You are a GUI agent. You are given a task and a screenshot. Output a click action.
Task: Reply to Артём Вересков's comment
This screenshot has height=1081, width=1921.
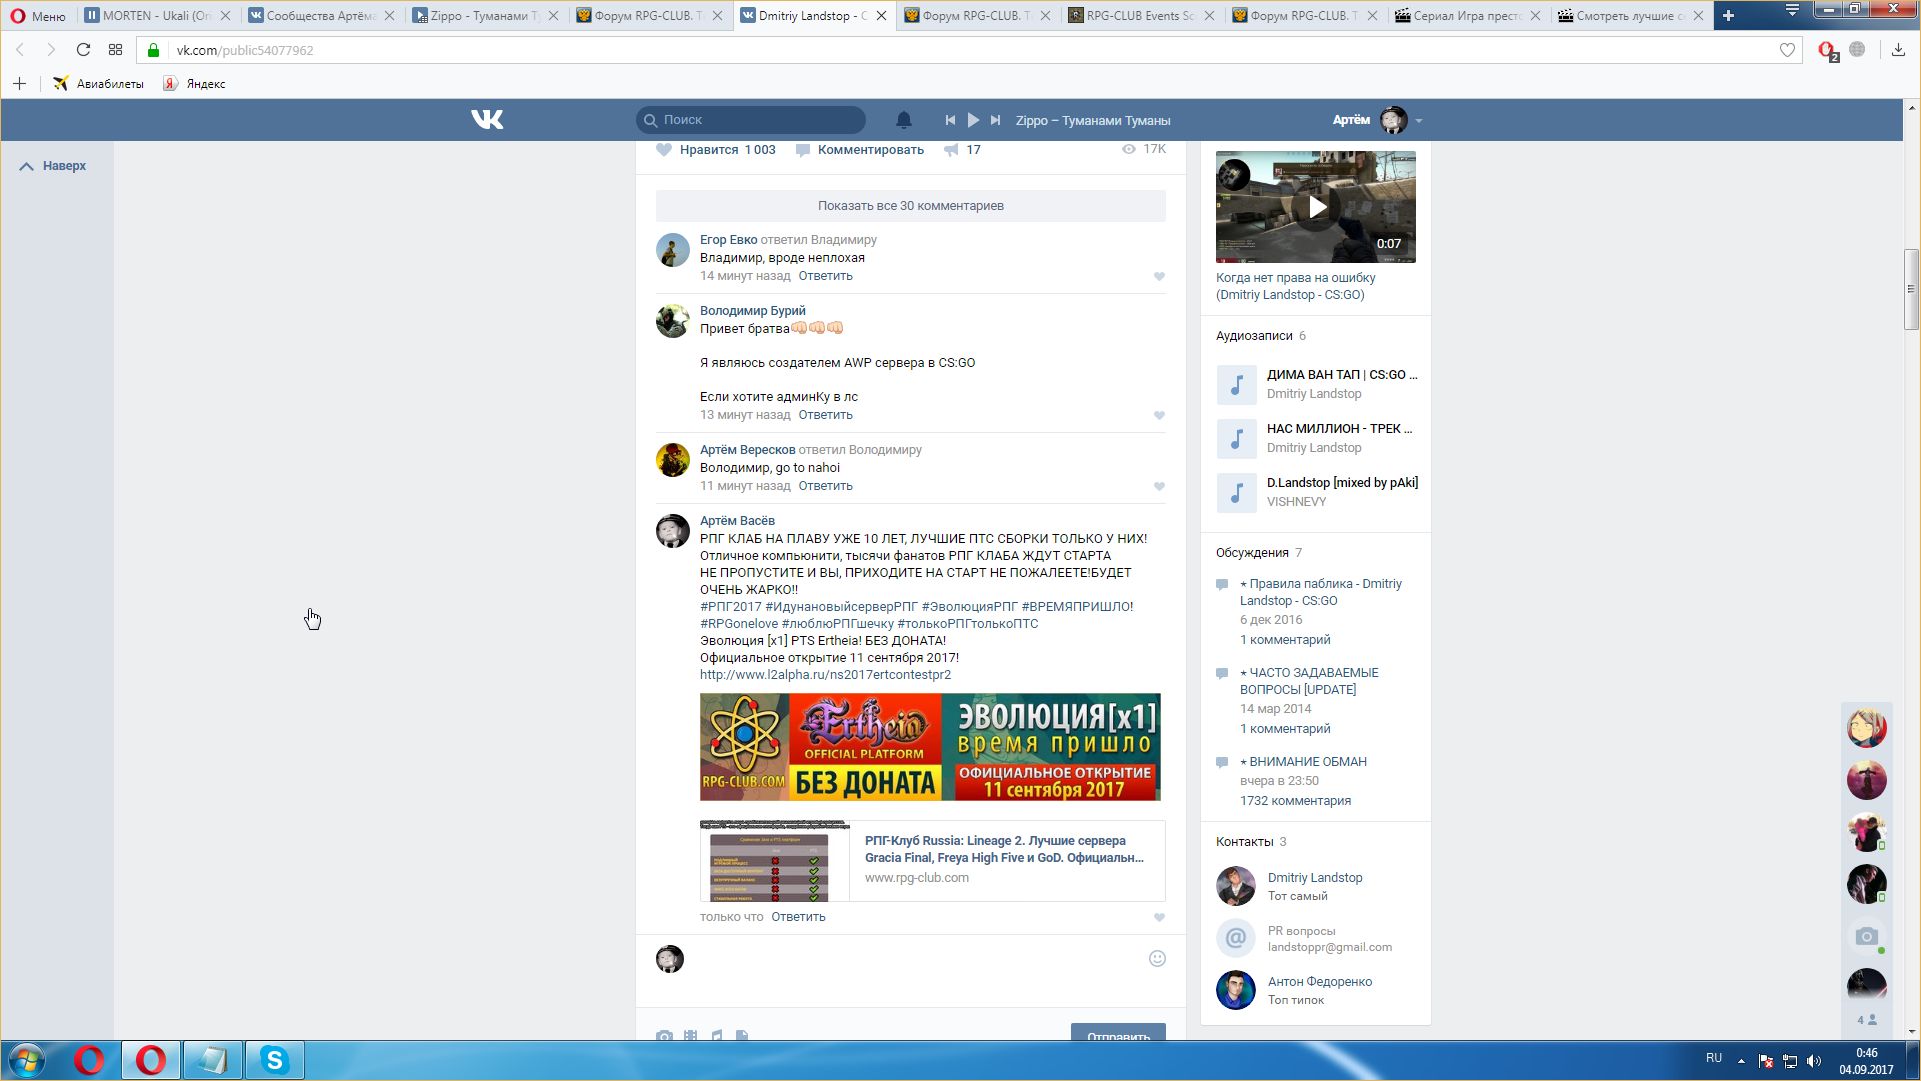pos(825,486)
